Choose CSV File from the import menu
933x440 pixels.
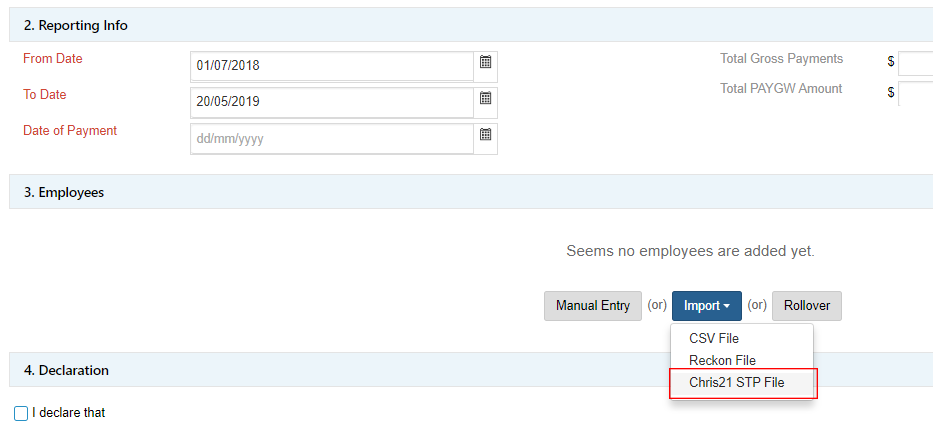[x=714, y=339]
